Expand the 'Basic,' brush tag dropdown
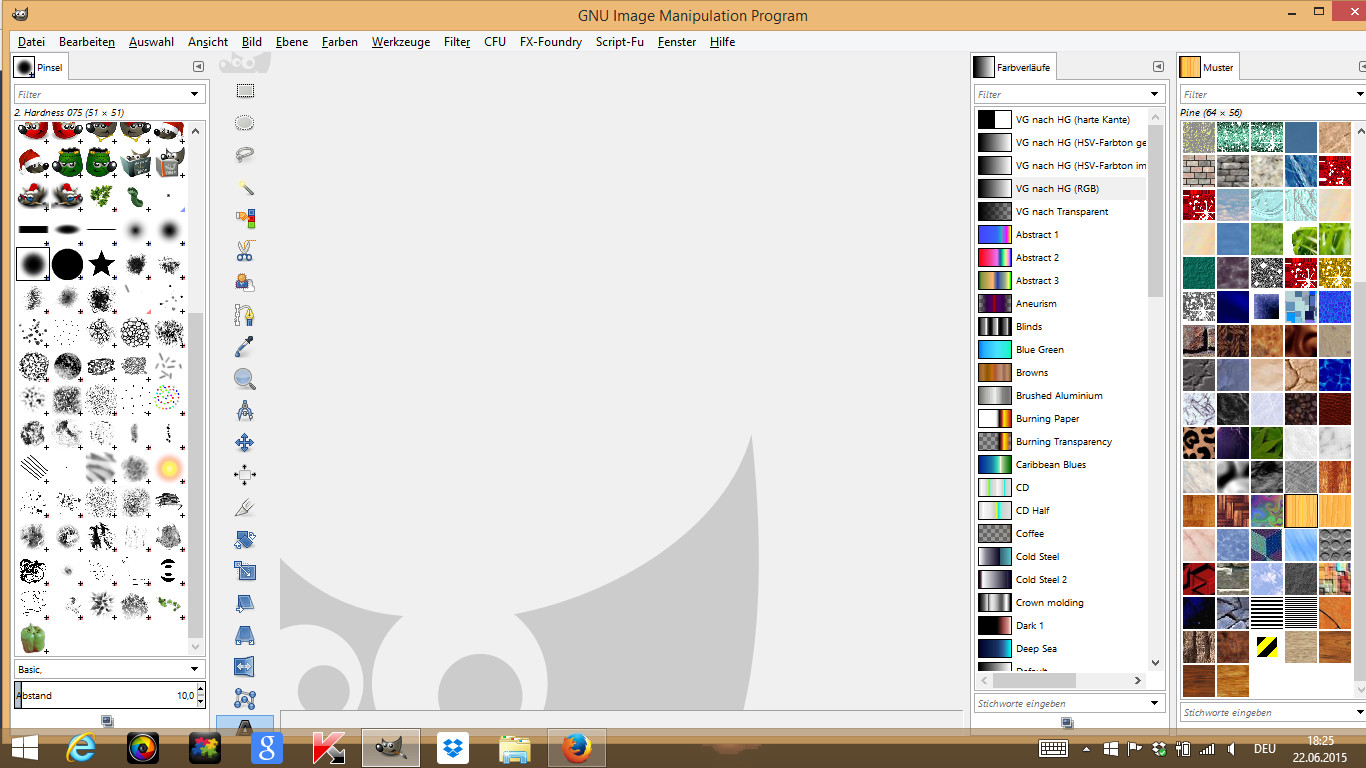 click(195, 669)
